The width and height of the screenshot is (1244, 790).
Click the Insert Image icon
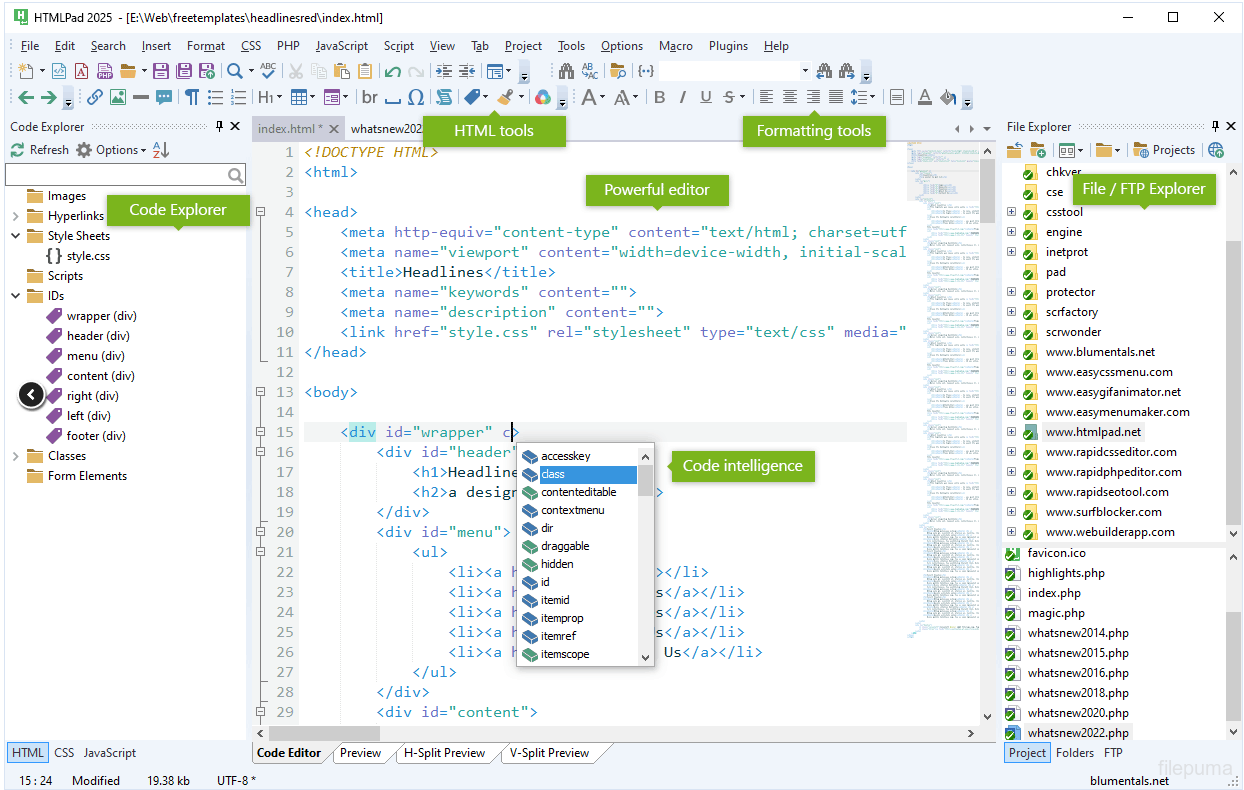point(118,97)
